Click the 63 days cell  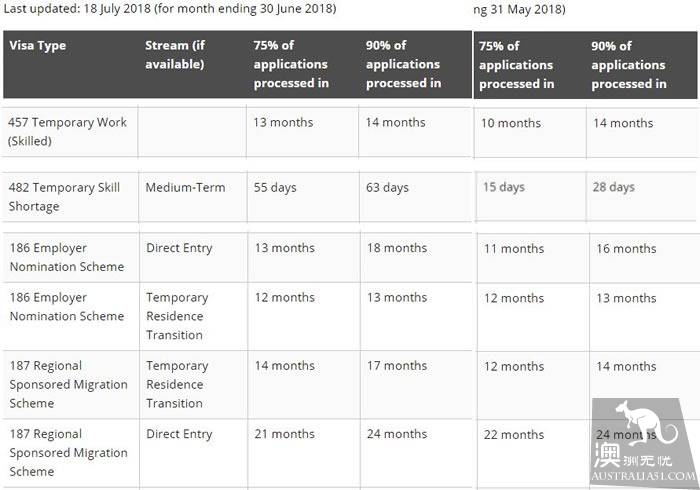[x=416, y=197]
